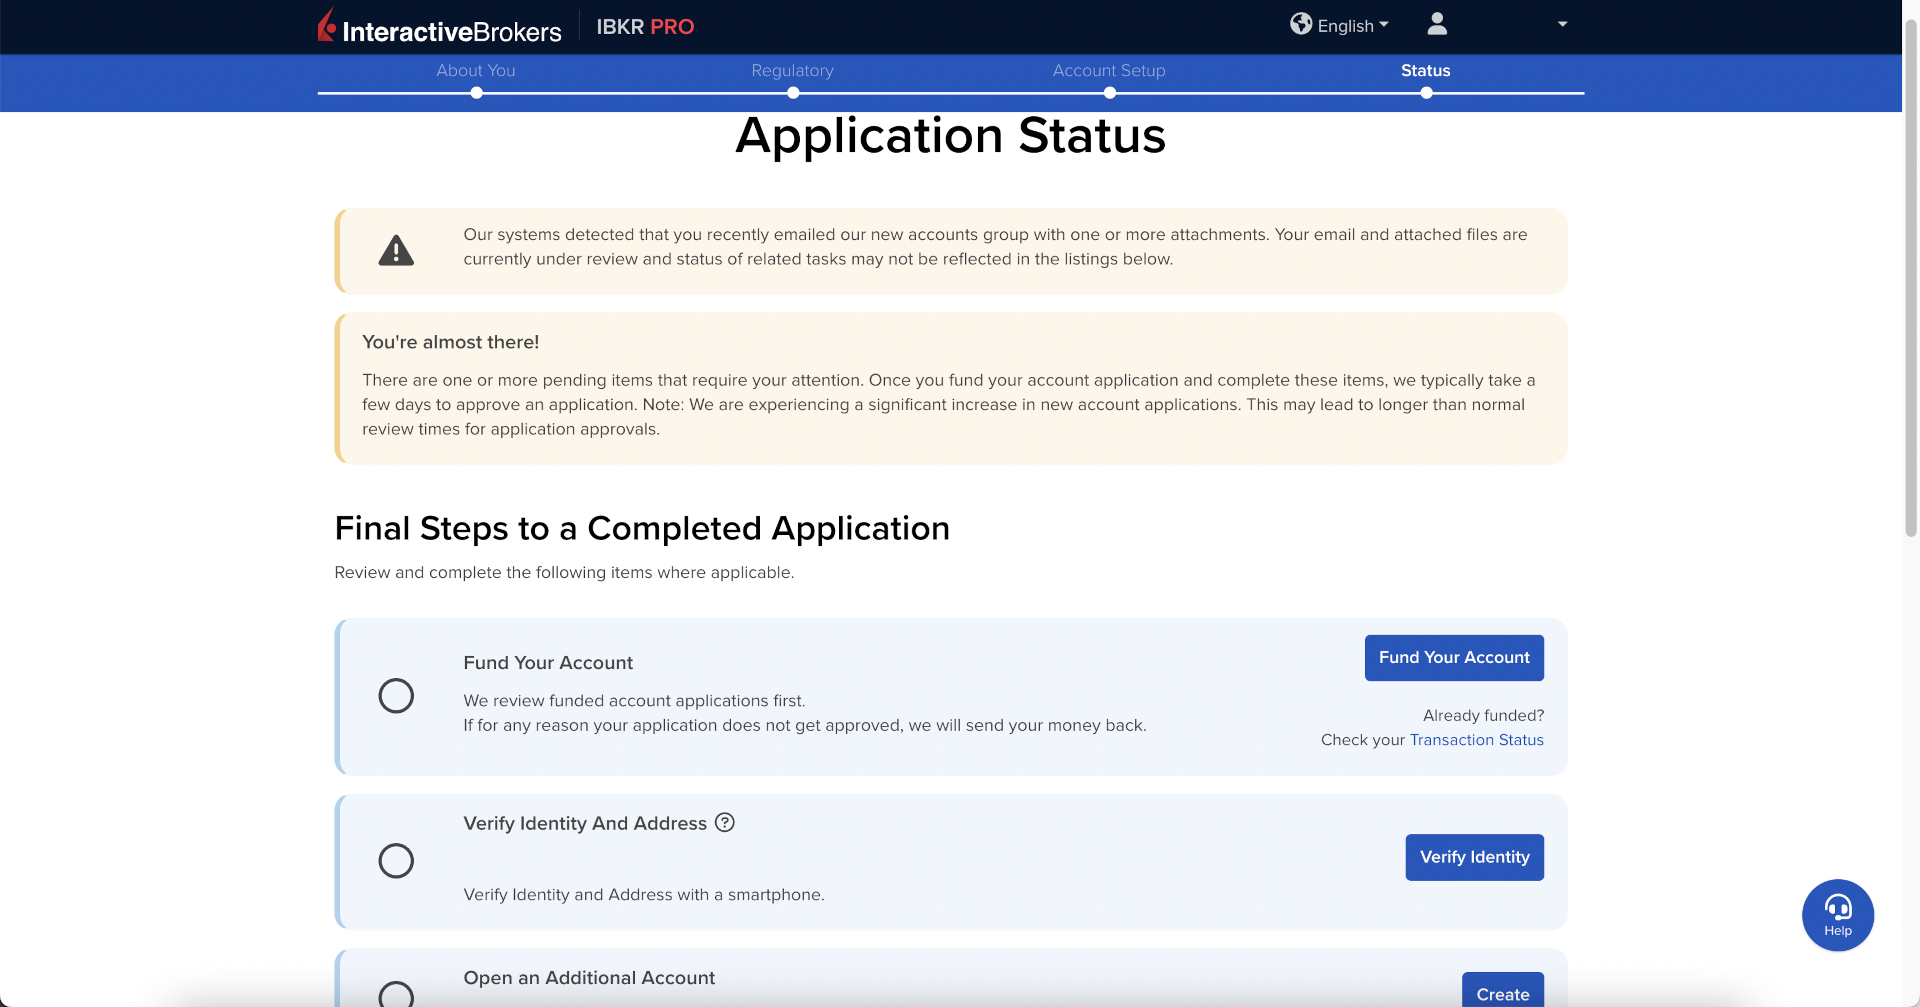Go to the Regulatory step
This screenshot has height=1007, width=1920.
792,71
